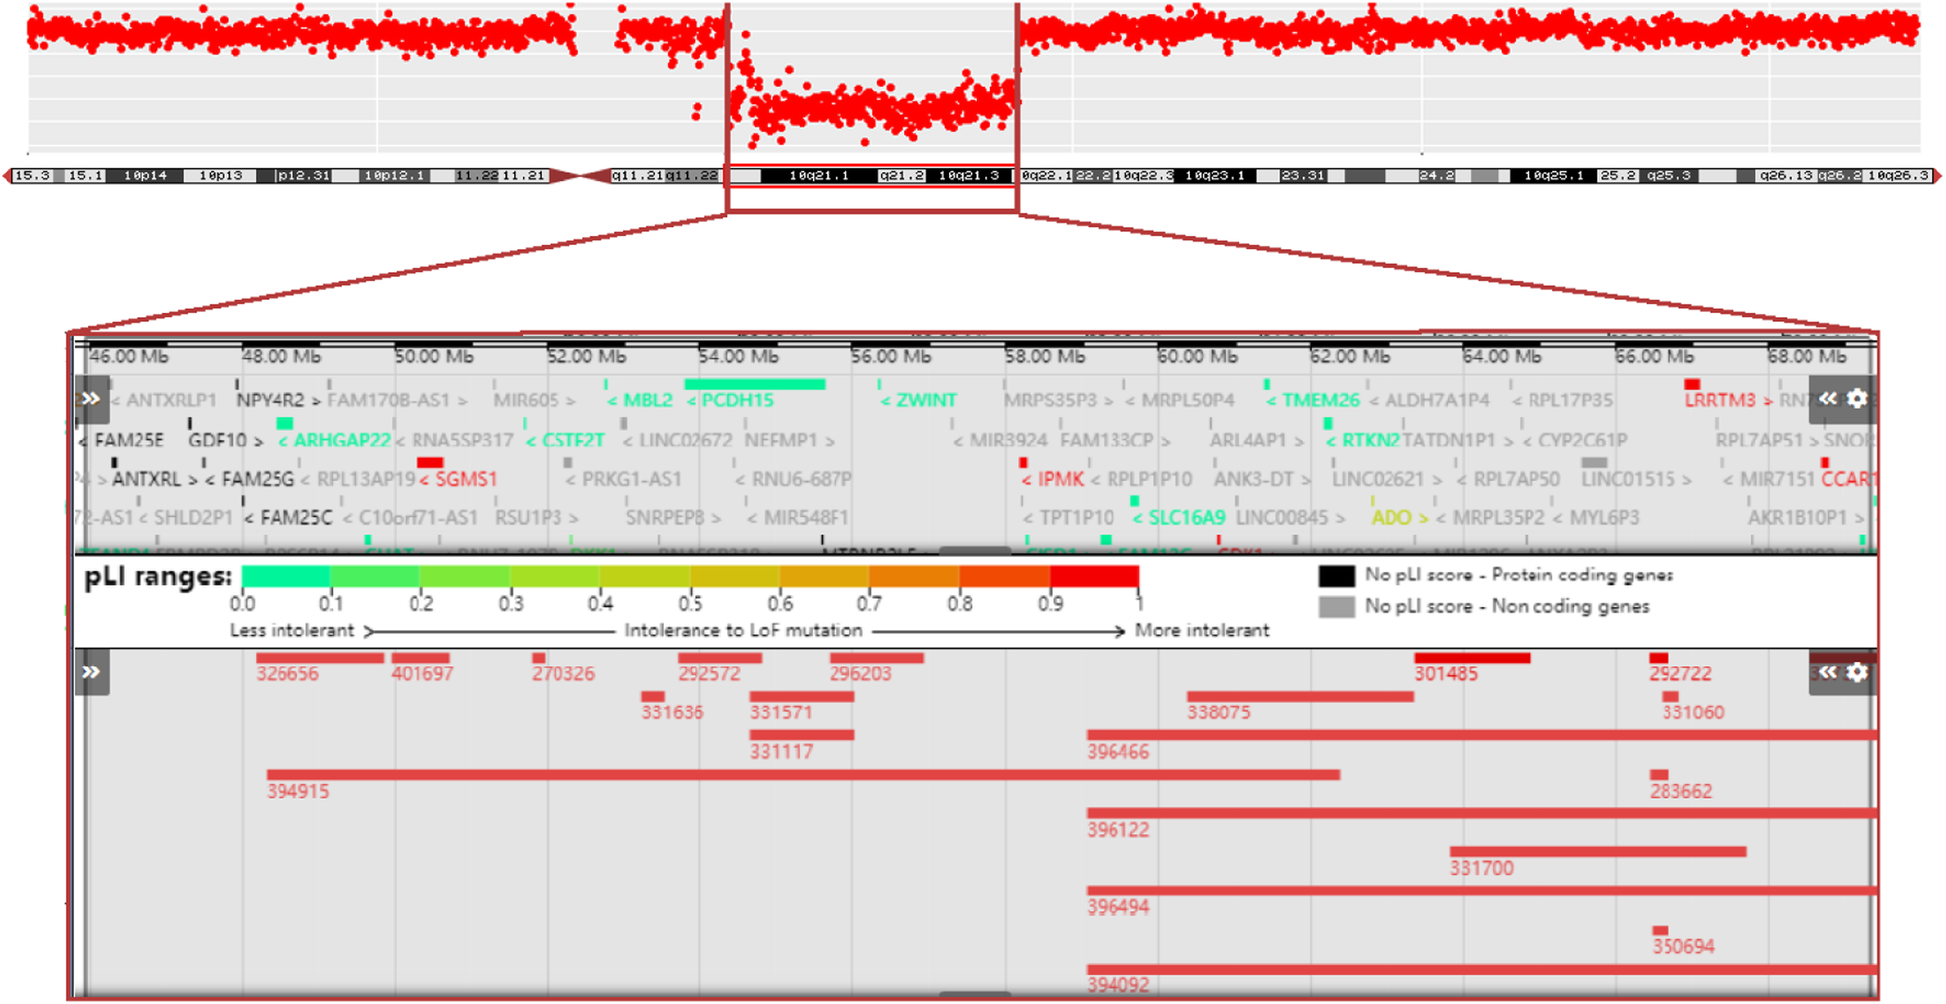1946x1004 pixels.
Task: Click the green PCDH15 gene bar
Action: (755, 384)
